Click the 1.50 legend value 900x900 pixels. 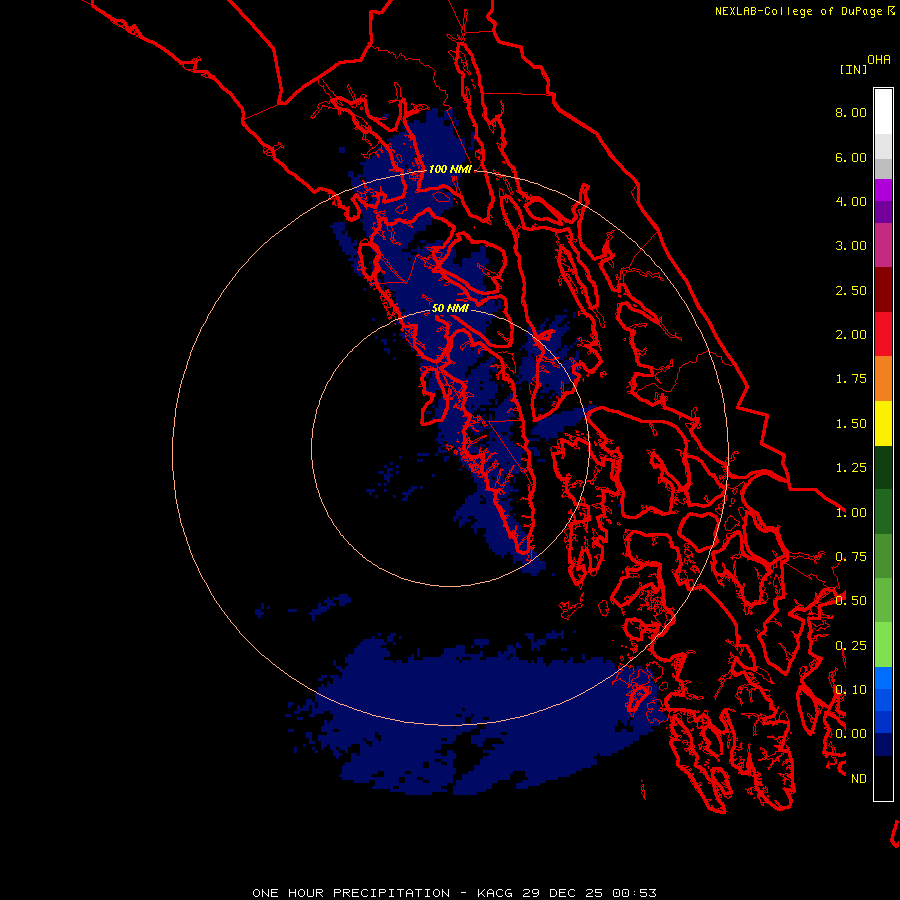(851, 424)
